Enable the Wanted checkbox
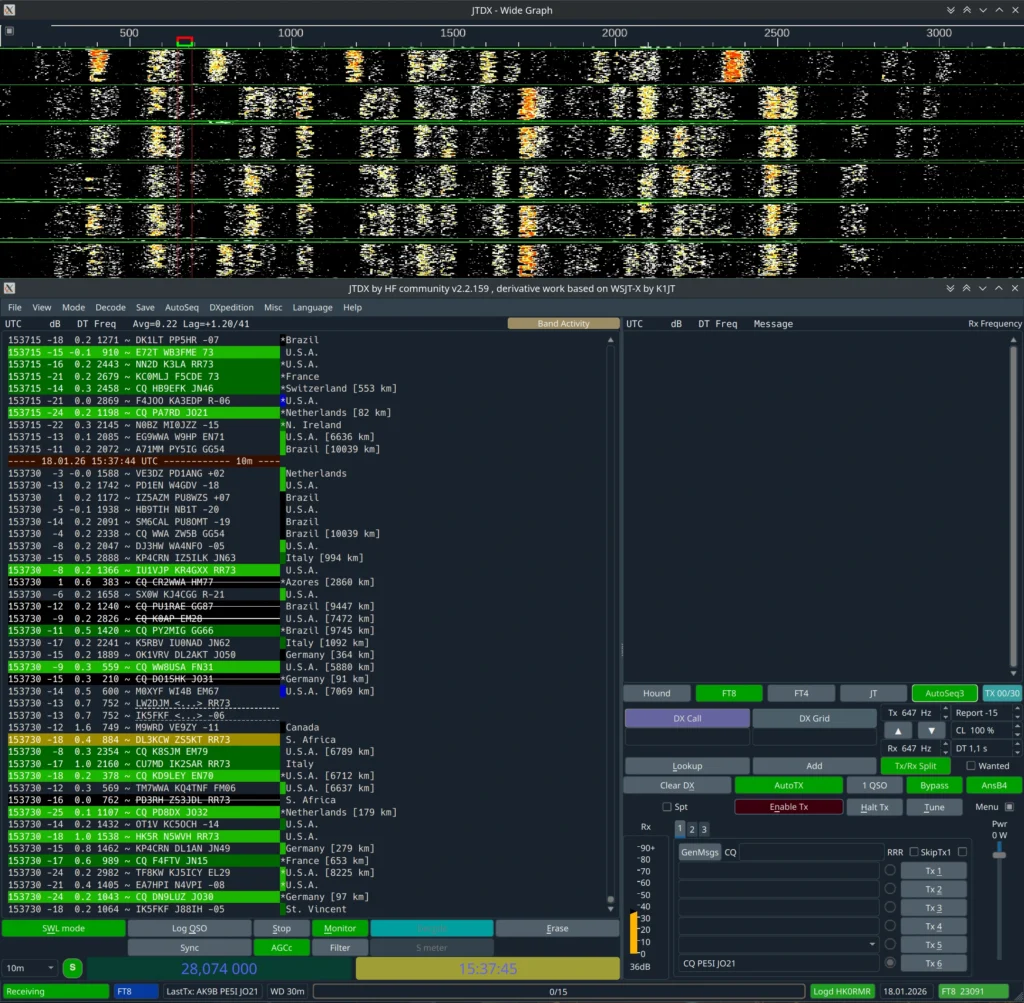Screen dimensions: 1024x1003 971,766
